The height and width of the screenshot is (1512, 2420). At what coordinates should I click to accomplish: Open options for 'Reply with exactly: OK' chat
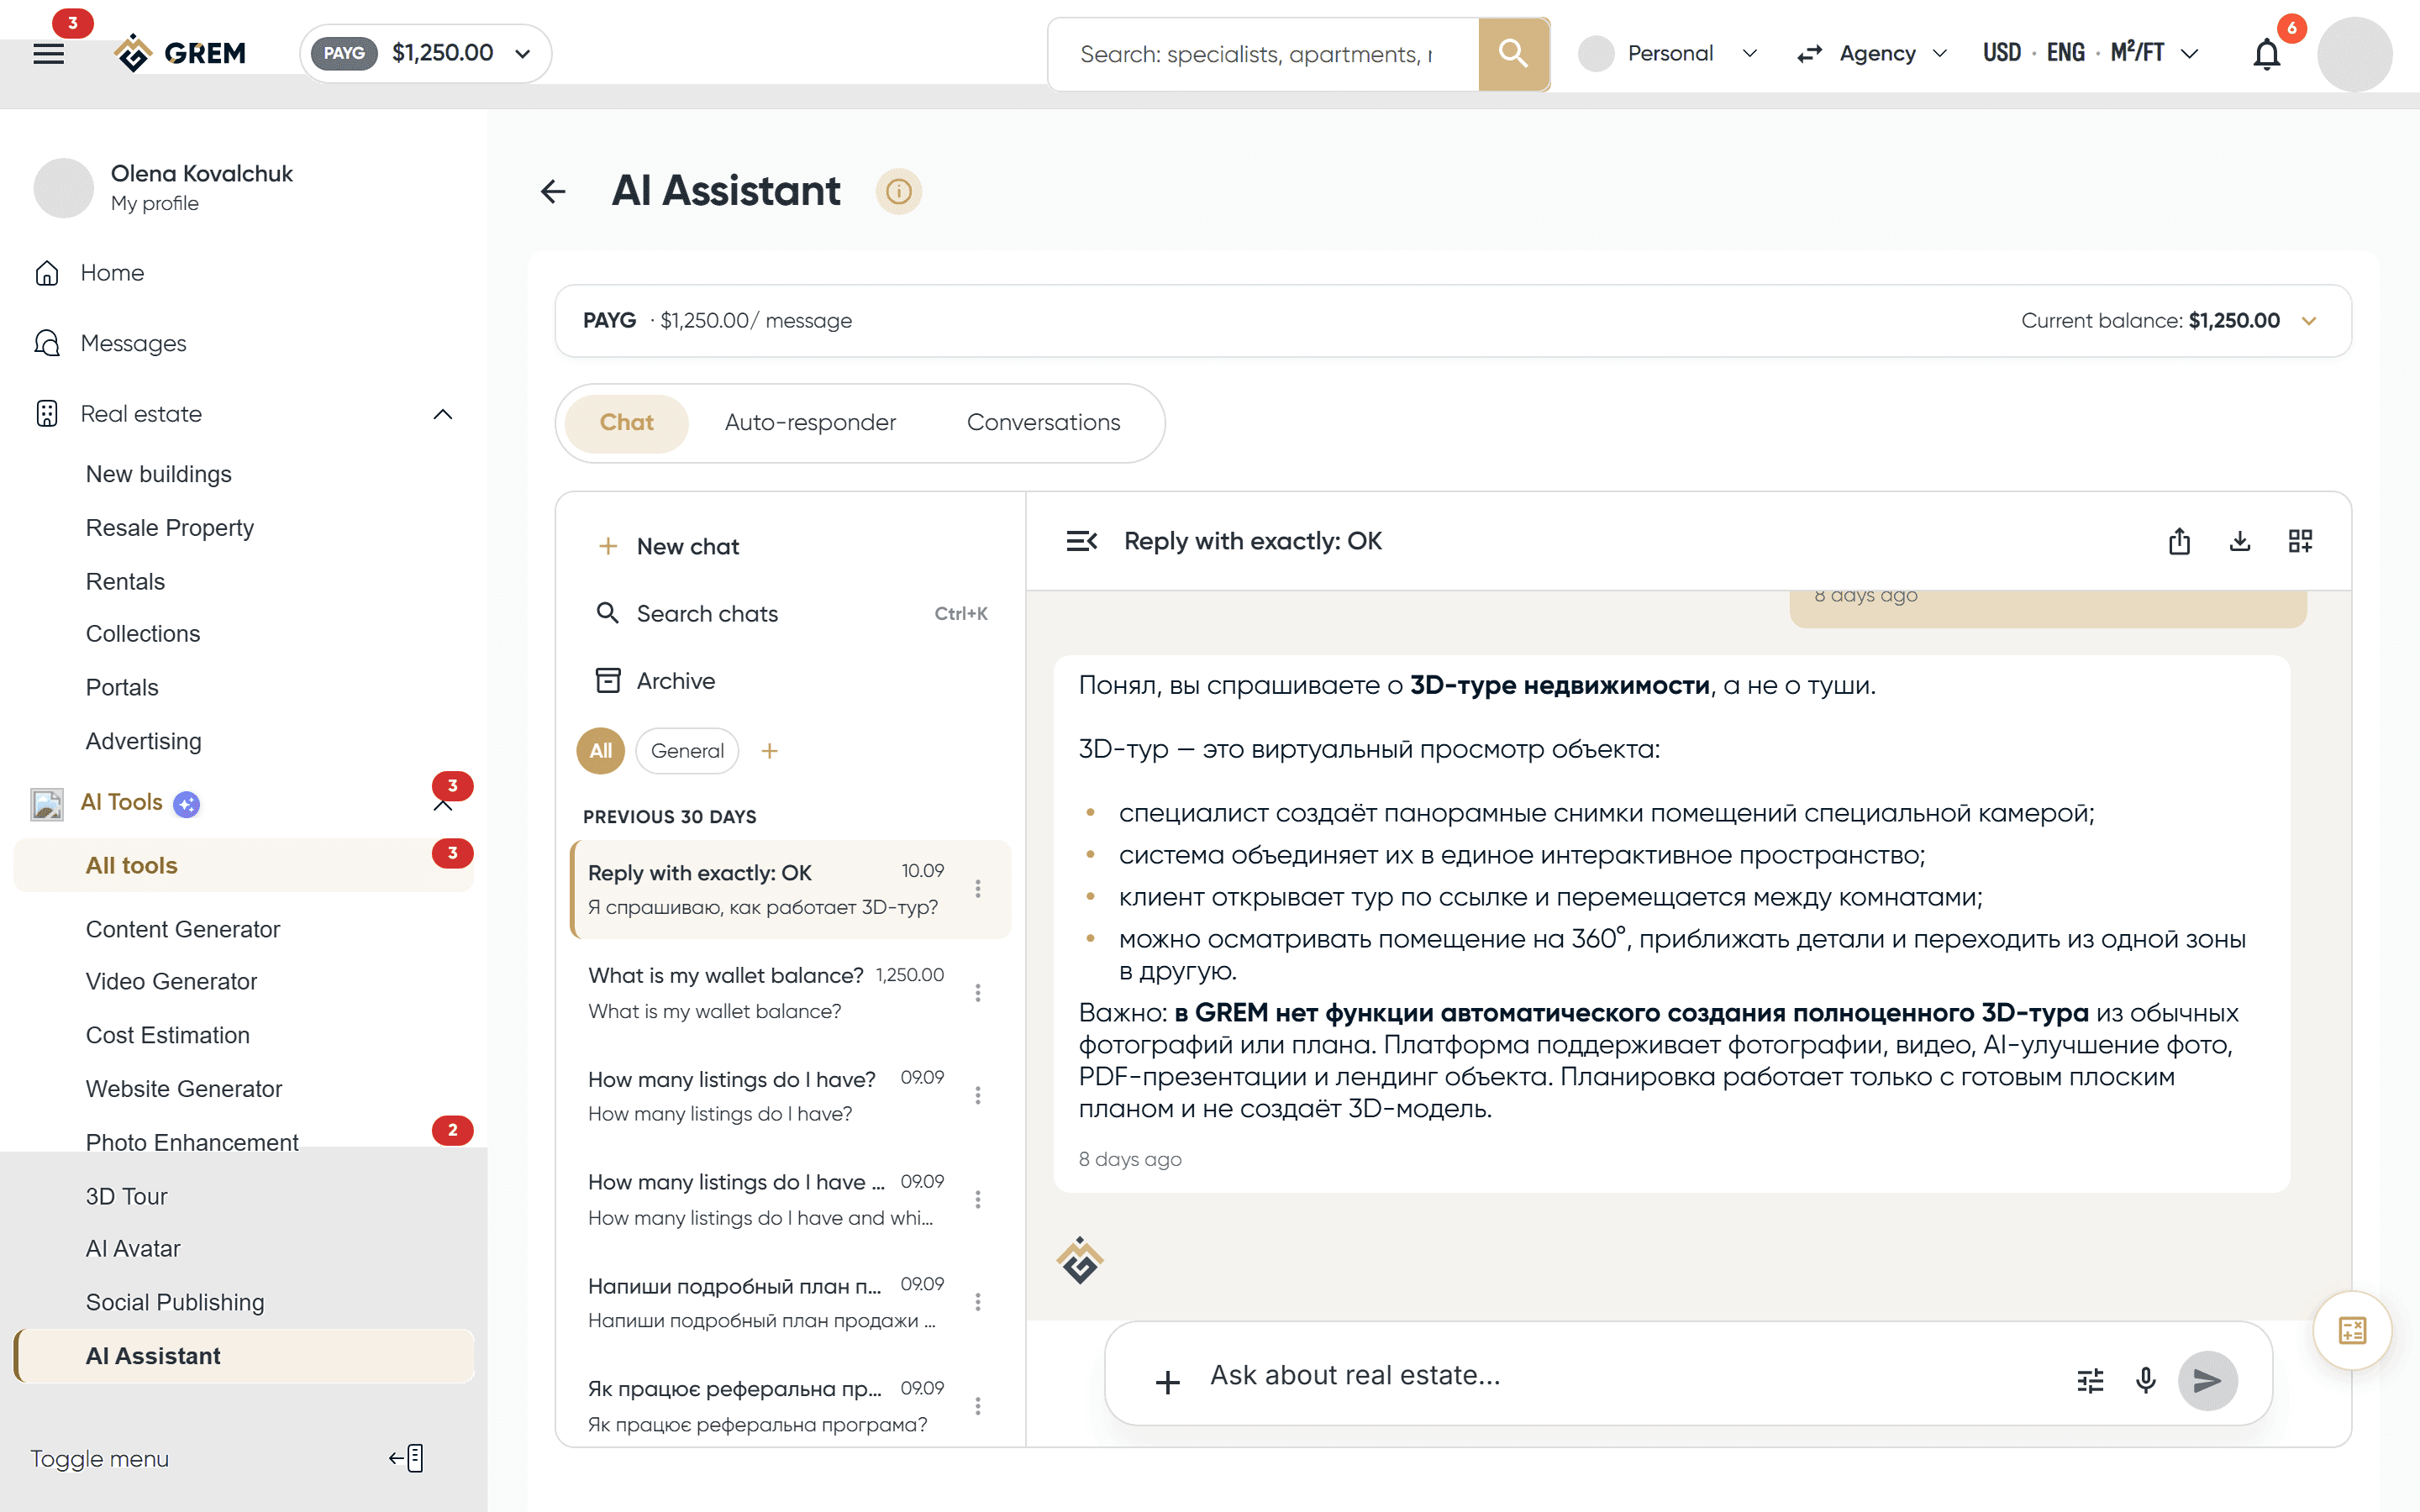(978, 888)
